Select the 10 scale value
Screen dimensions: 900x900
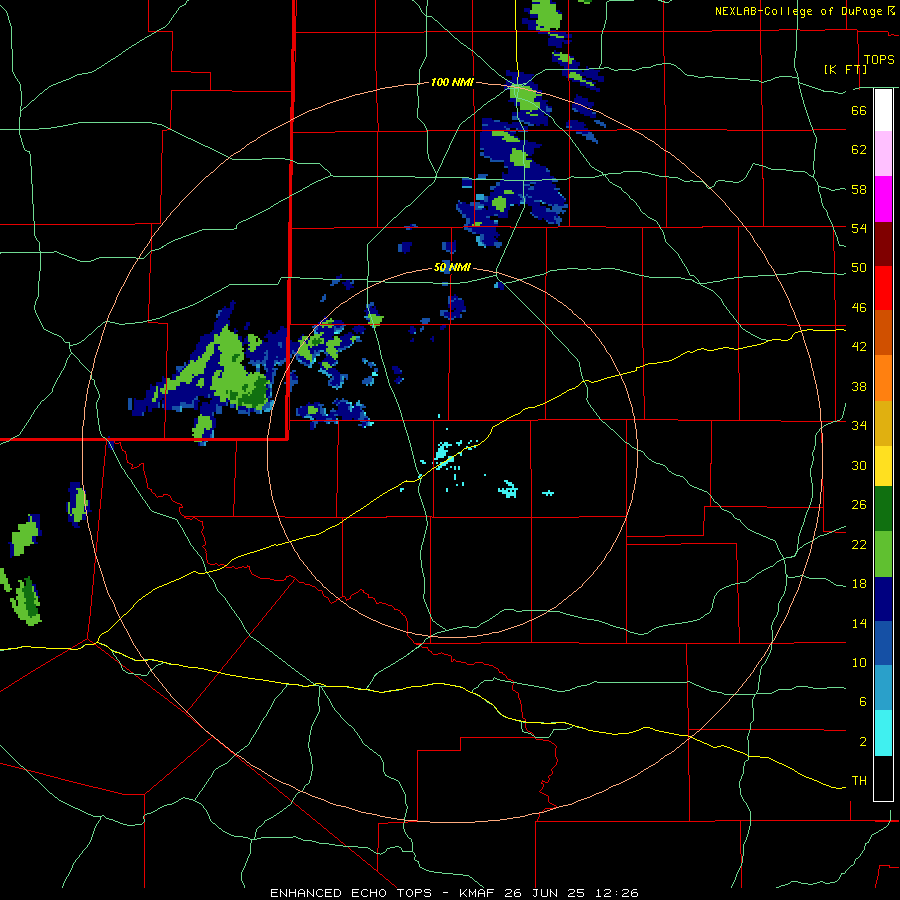coord(859,662)
